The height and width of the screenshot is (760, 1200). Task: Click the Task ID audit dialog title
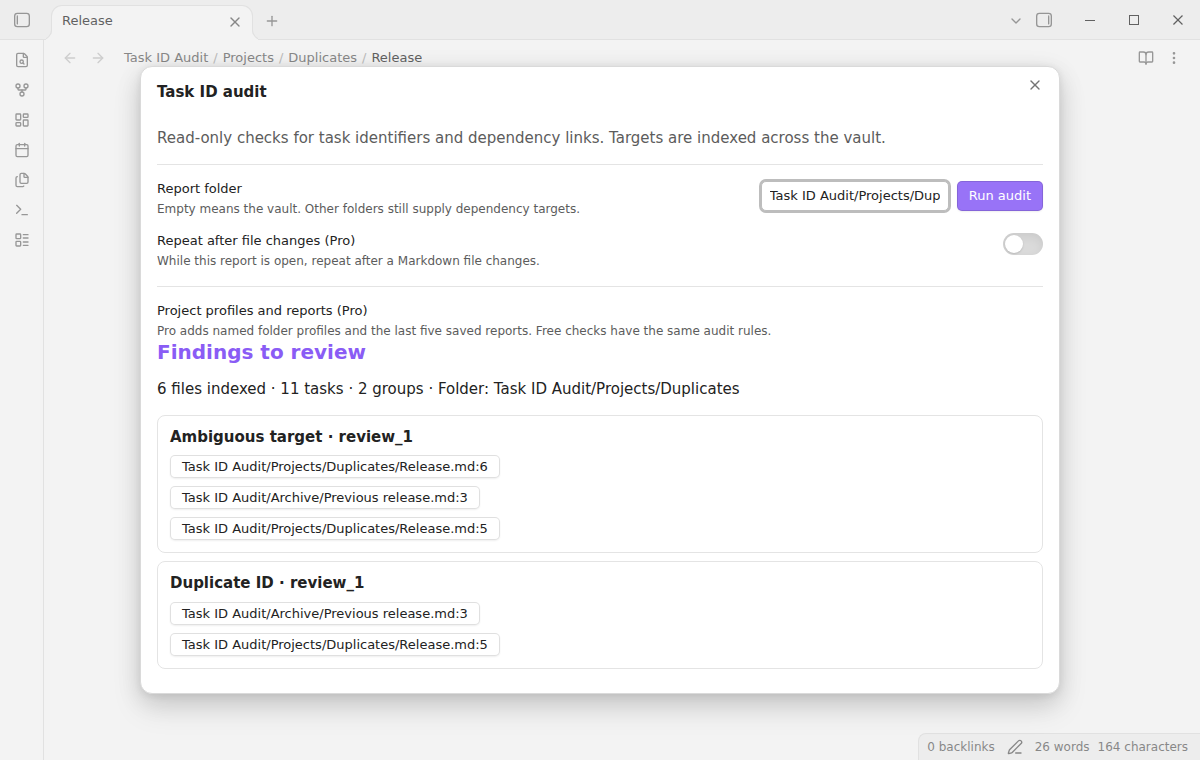coord(212,92)
